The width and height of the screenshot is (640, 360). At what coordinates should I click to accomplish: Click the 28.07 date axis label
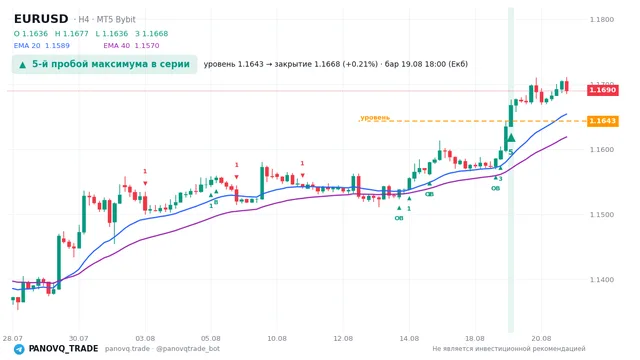pos(12,338)
